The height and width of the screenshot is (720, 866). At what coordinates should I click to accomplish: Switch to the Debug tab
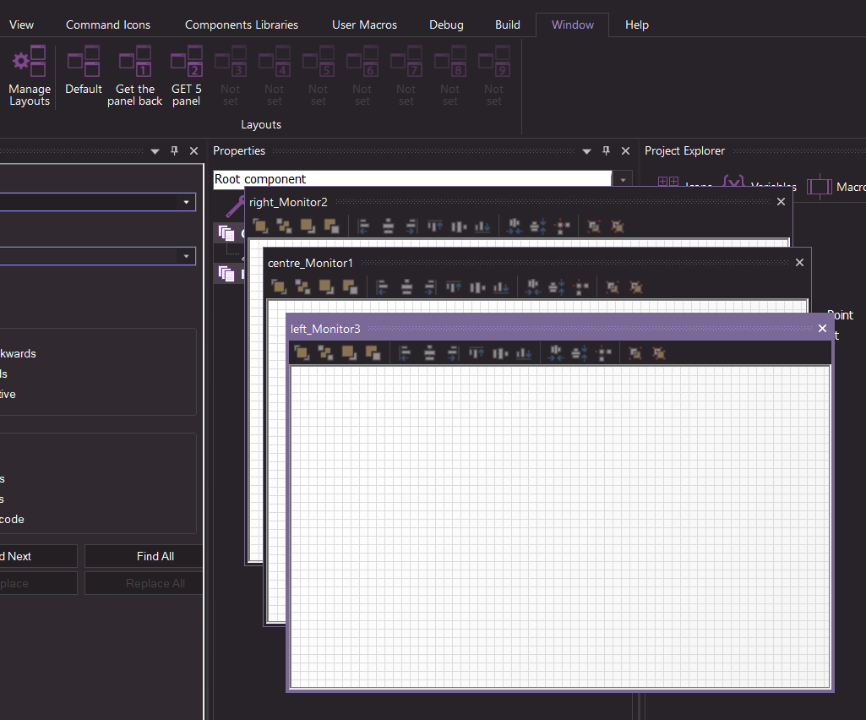(446, 25)
